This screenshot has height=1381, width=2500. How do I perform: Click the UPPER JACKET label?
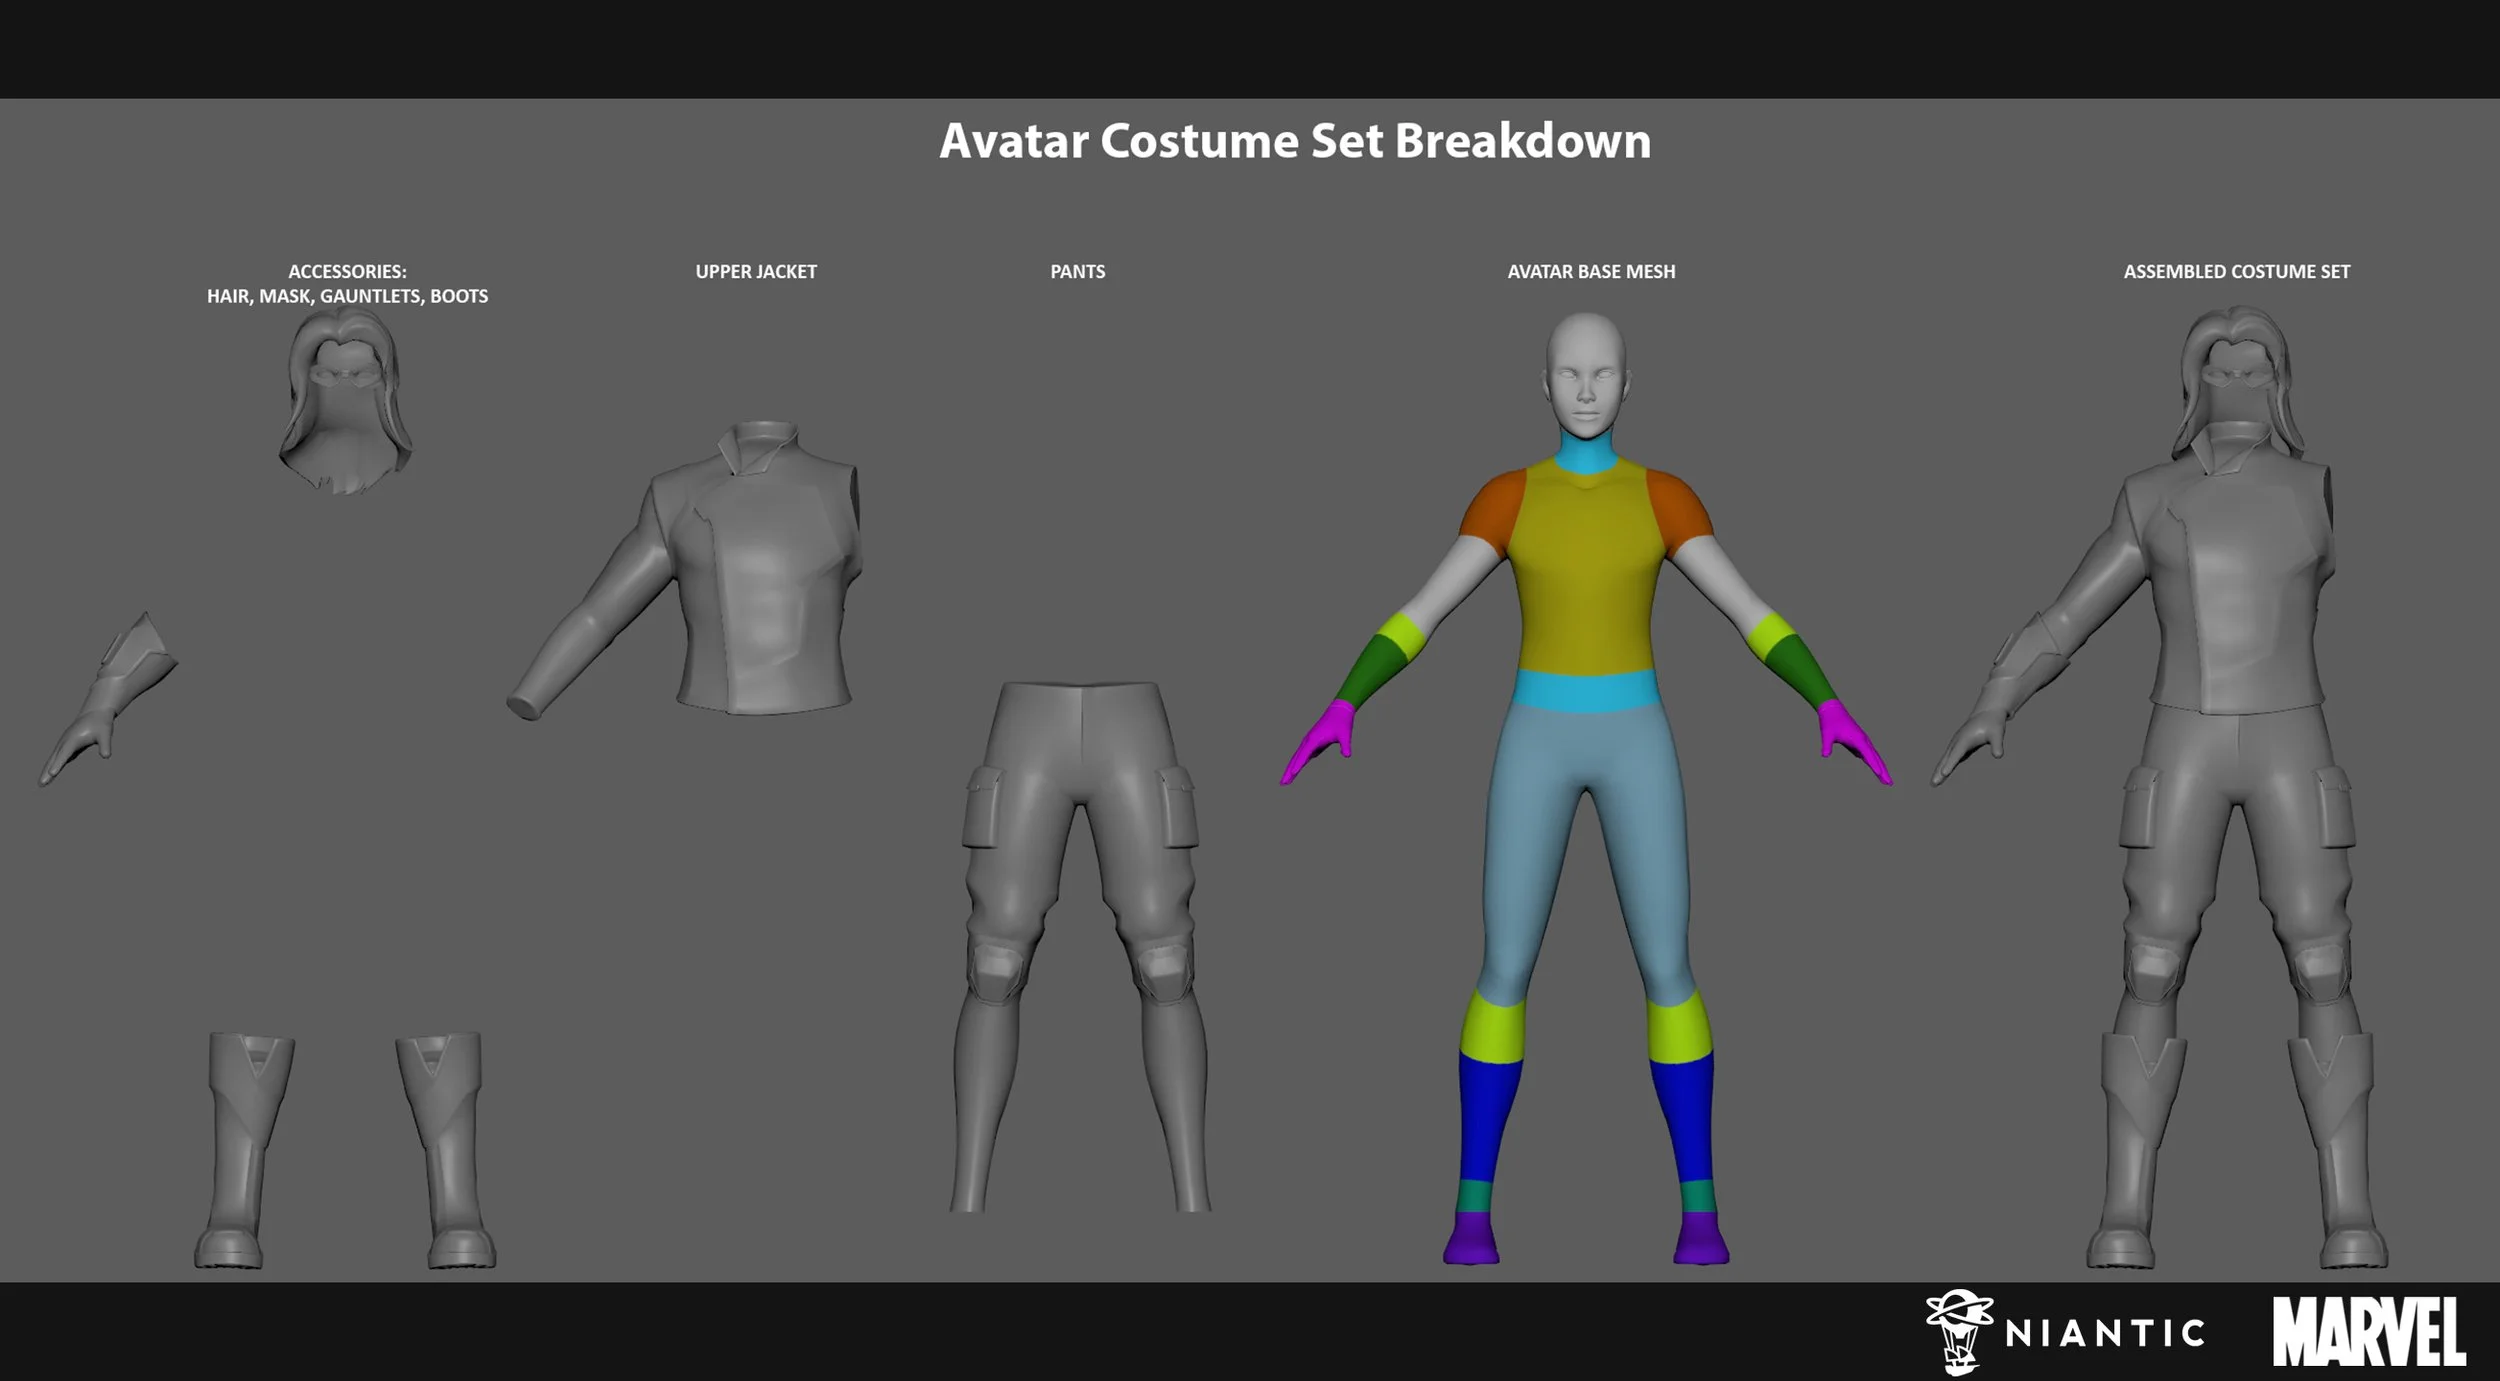pos(756,272)
